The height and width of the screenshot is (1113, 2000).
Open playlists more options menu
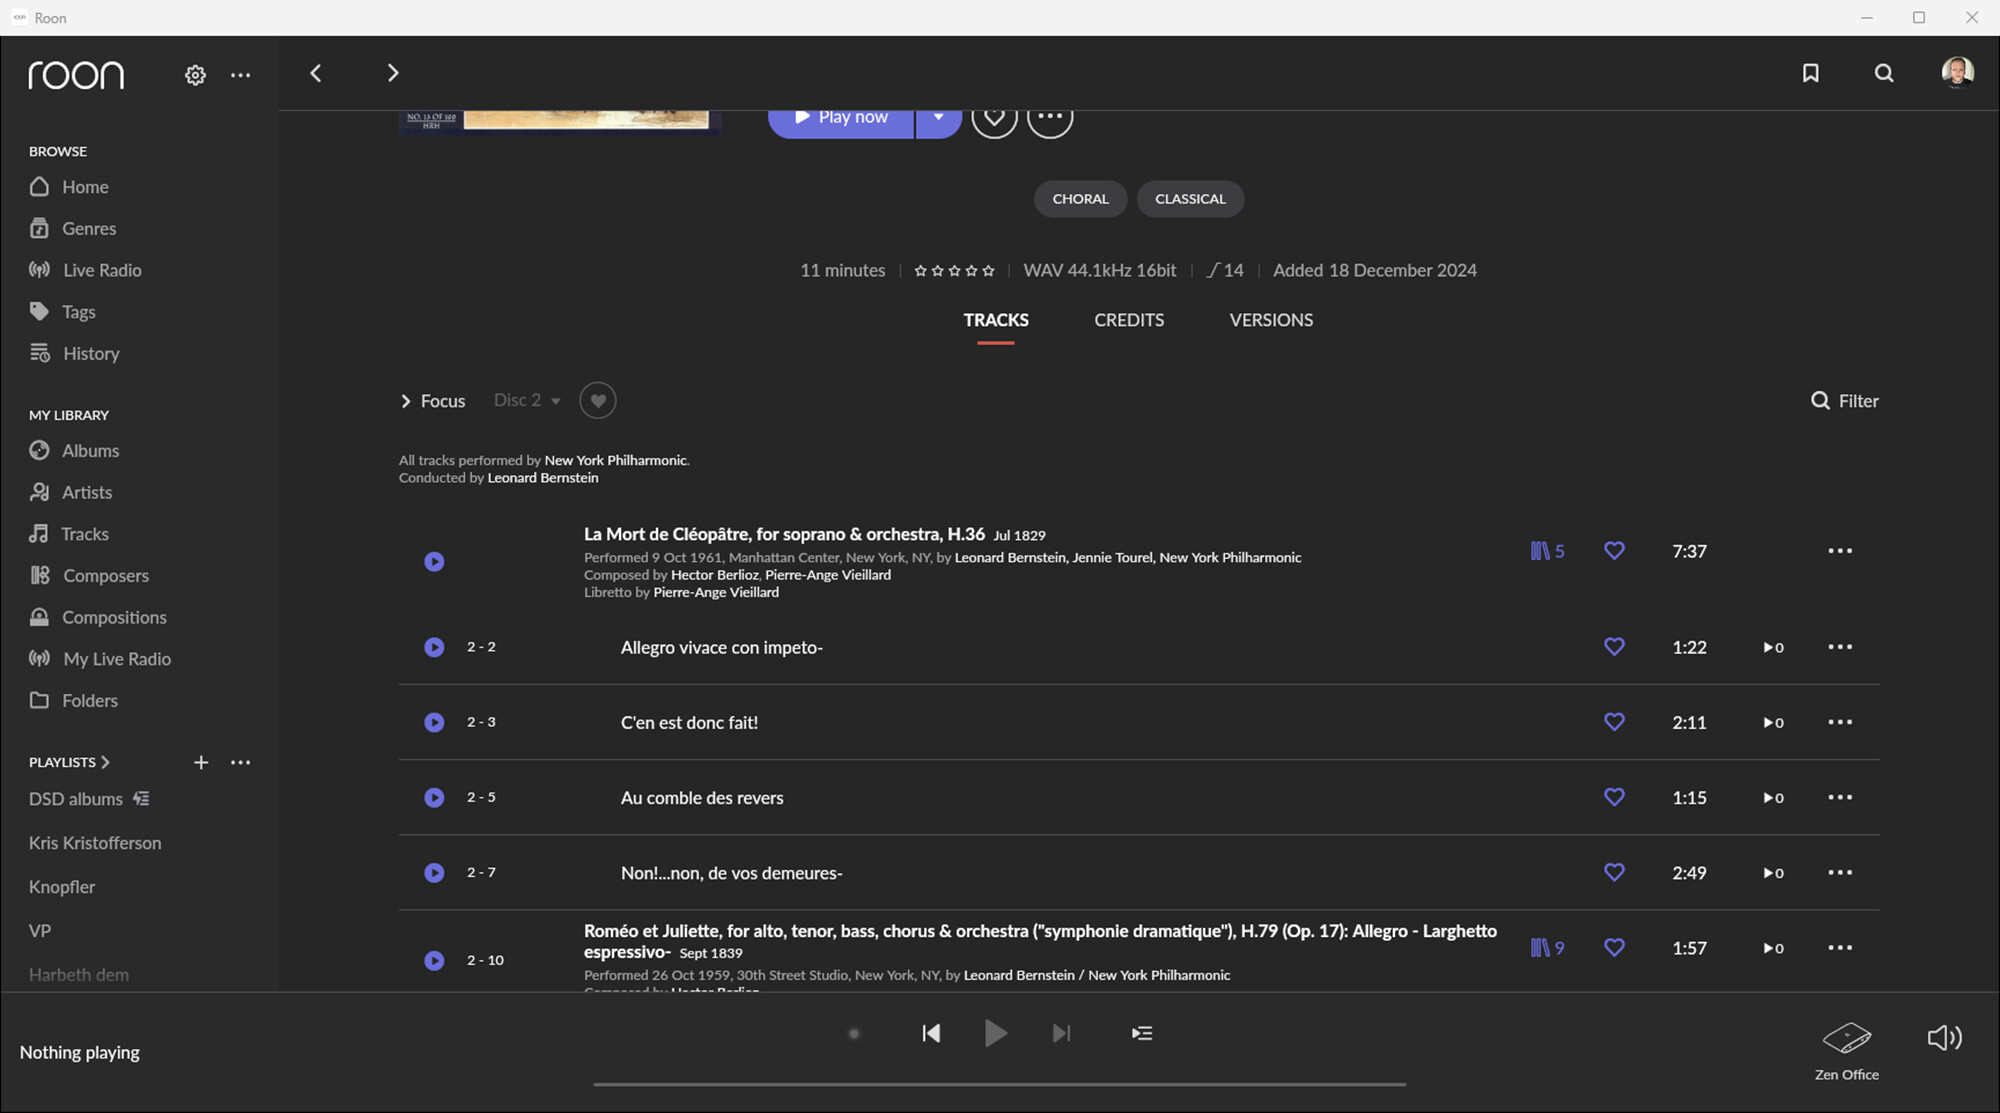(x=241, y=762)
